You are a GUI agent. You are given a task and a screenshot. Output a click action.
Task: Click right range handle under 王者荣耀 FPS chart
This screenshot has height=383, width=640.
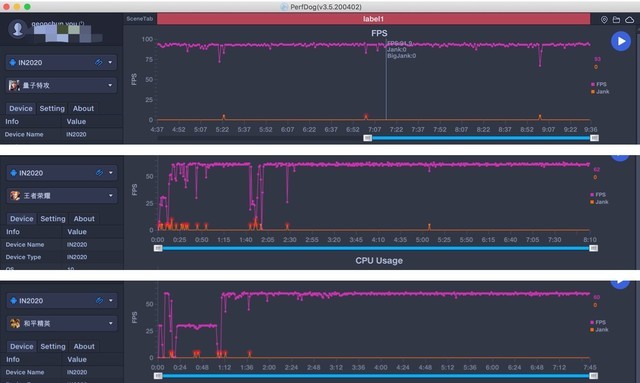tap(594, 248)
